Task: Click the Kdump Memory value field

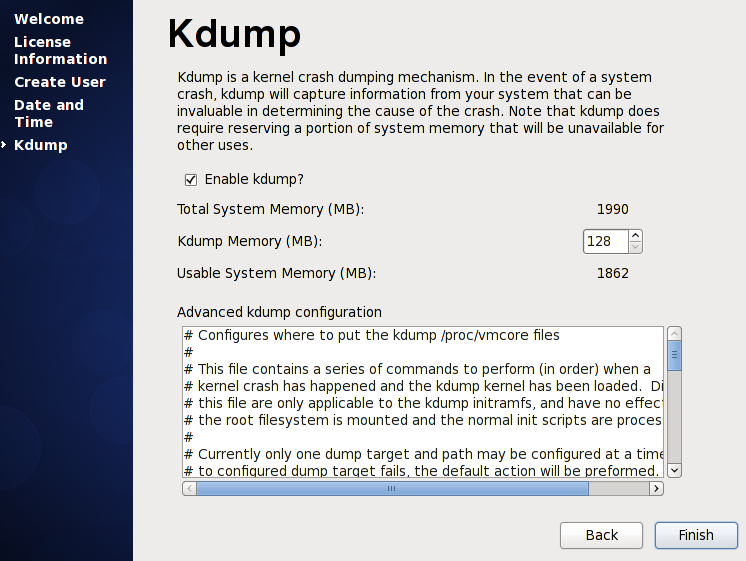Action: (x=606, y=241)
